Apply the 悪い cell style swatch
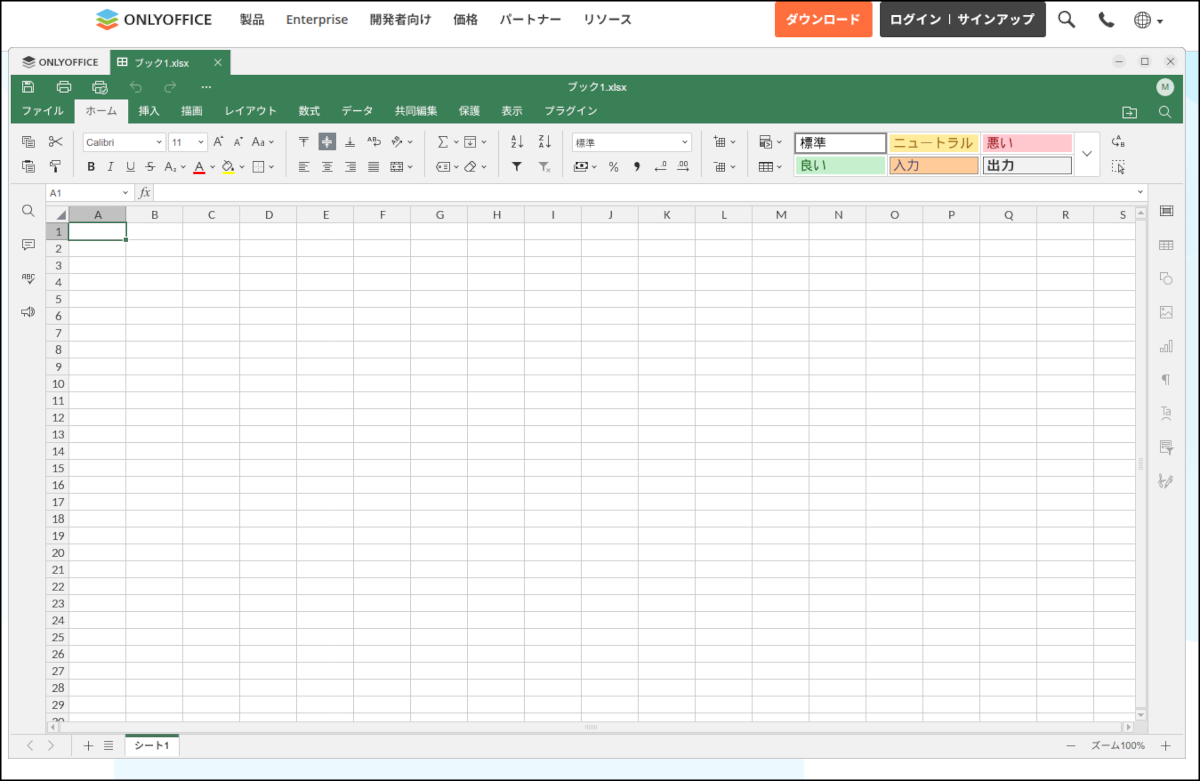This screenshot has height=781, width=1200. click(x=1027, y=143)
